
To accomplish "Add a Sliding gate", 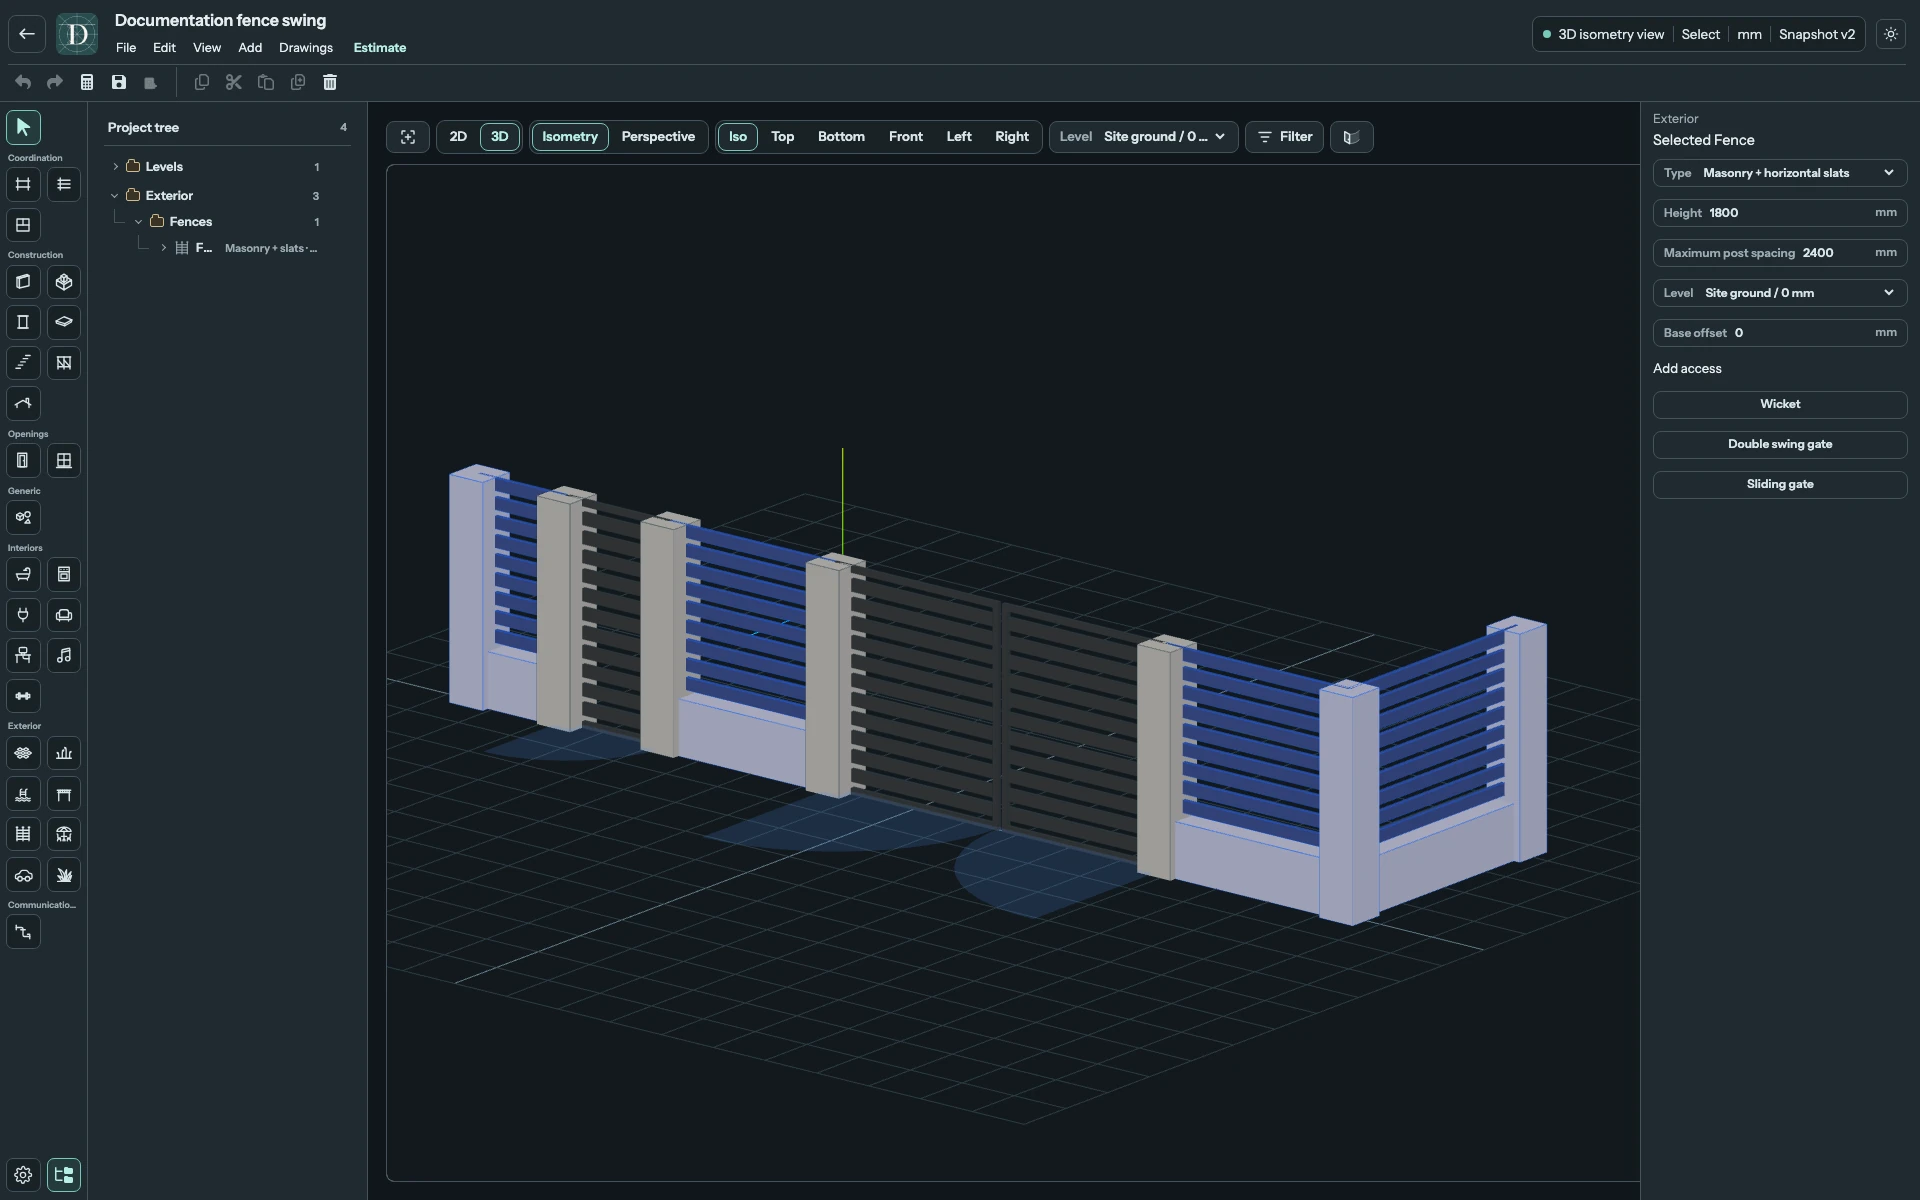I will pos(1780,484).
